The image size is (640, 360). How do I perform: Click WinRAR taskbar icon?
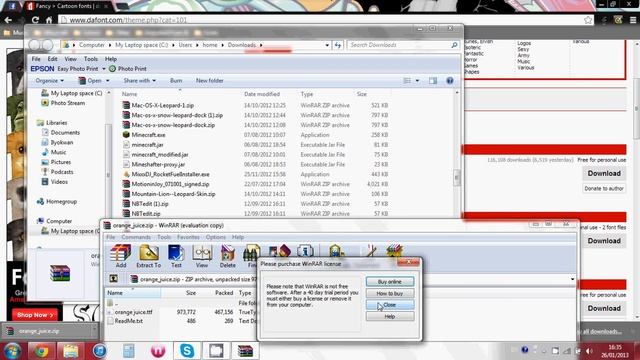tap(245, 351)
